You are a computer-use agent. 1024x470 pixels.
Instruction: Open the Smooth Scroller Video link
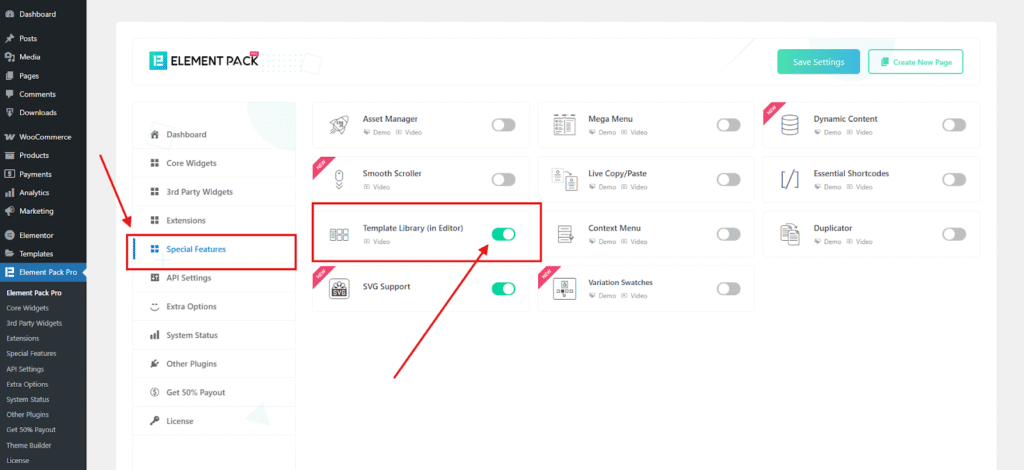pos(377,187)
